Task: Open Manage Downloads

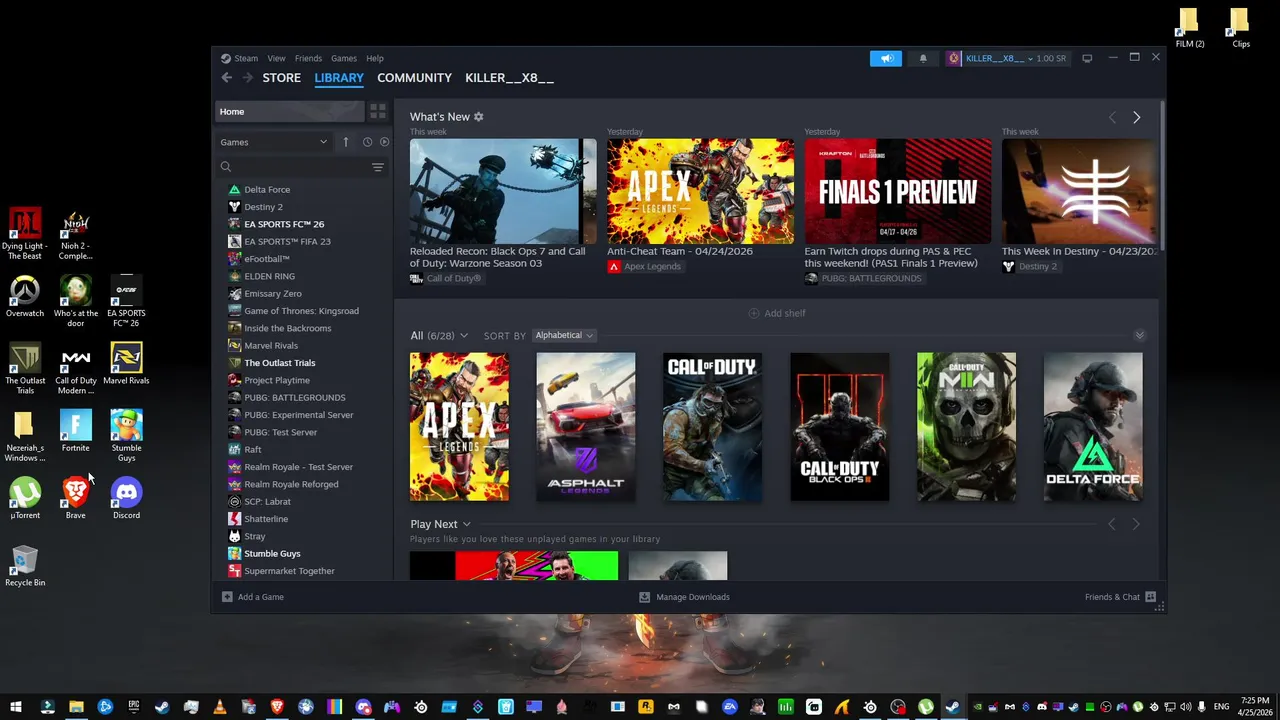Action: click(x=693, y=597)
